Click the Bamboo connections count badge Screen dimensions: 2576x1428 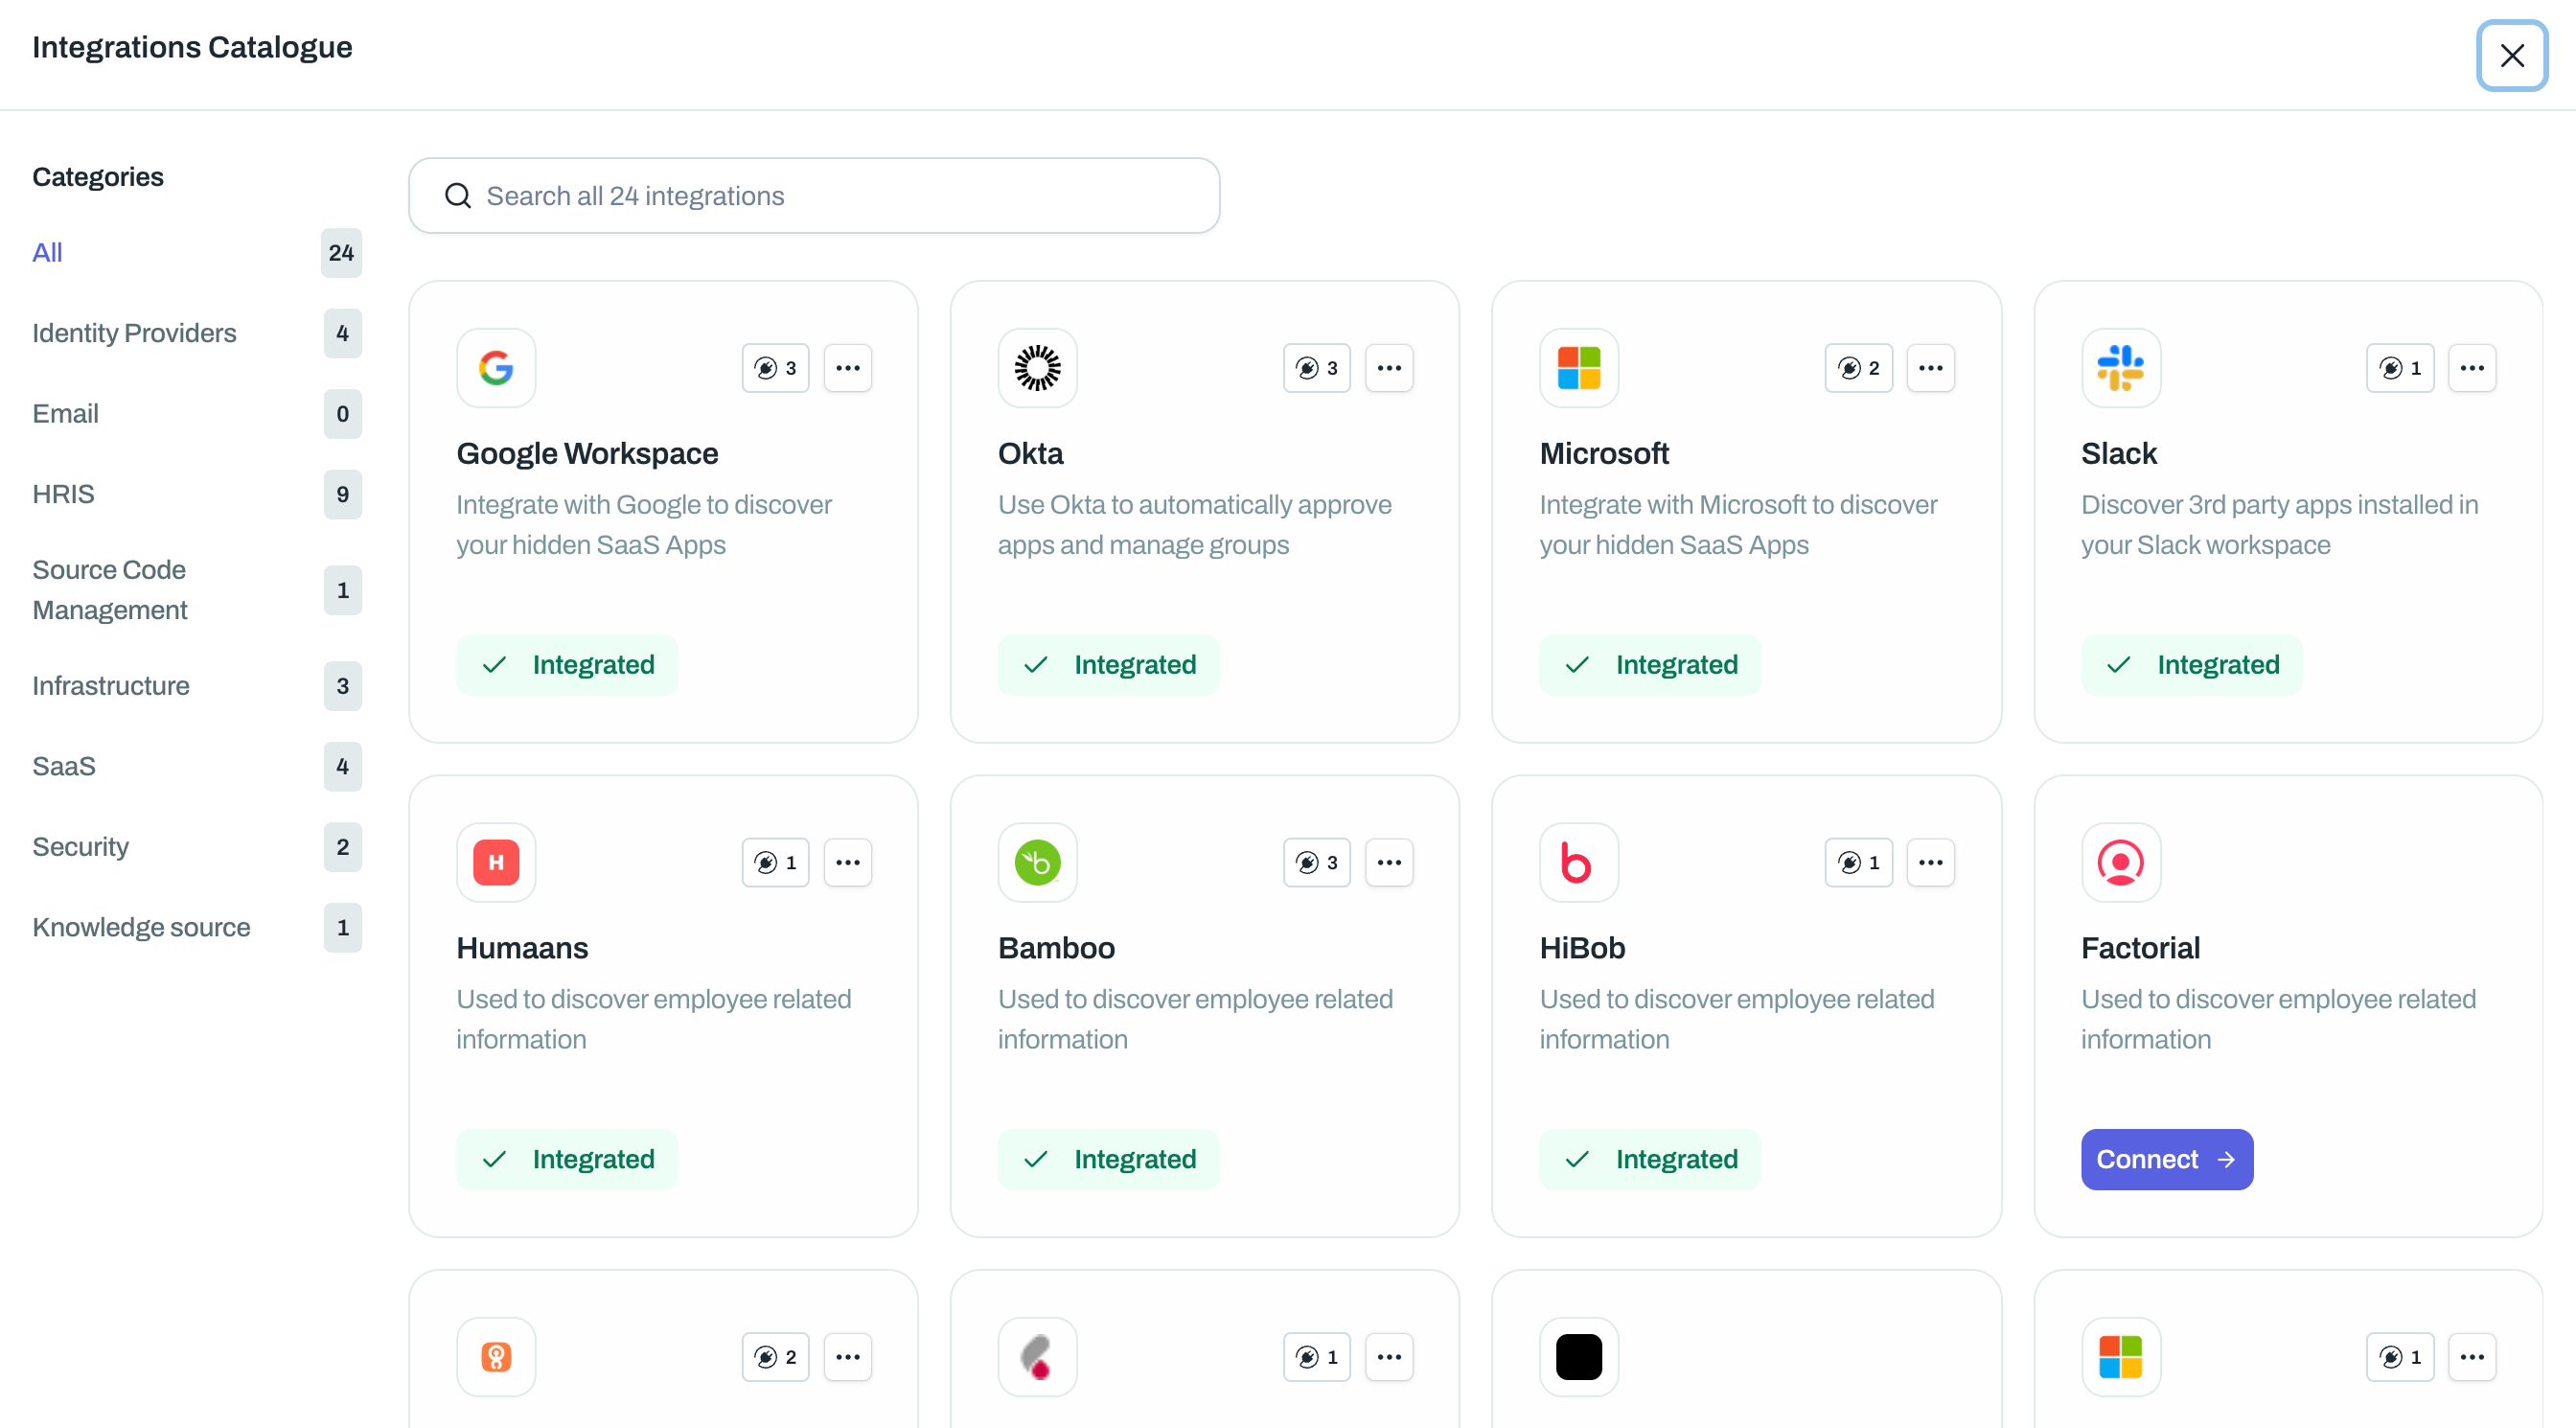coord(1316,862)
